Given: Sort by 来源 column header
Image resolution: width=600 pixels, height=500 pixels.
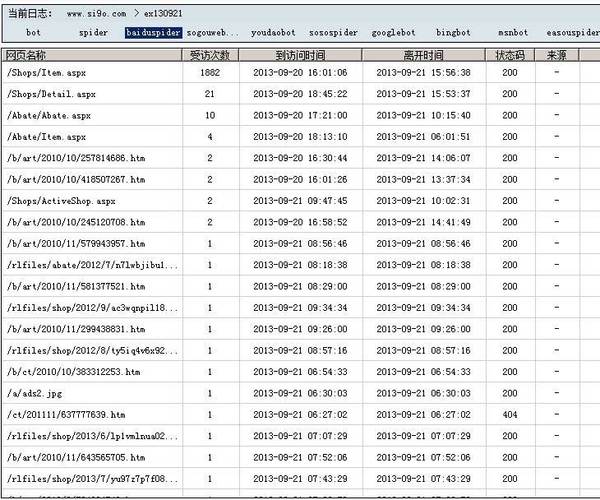Looking at the screenshot, I should pos(557,55).
